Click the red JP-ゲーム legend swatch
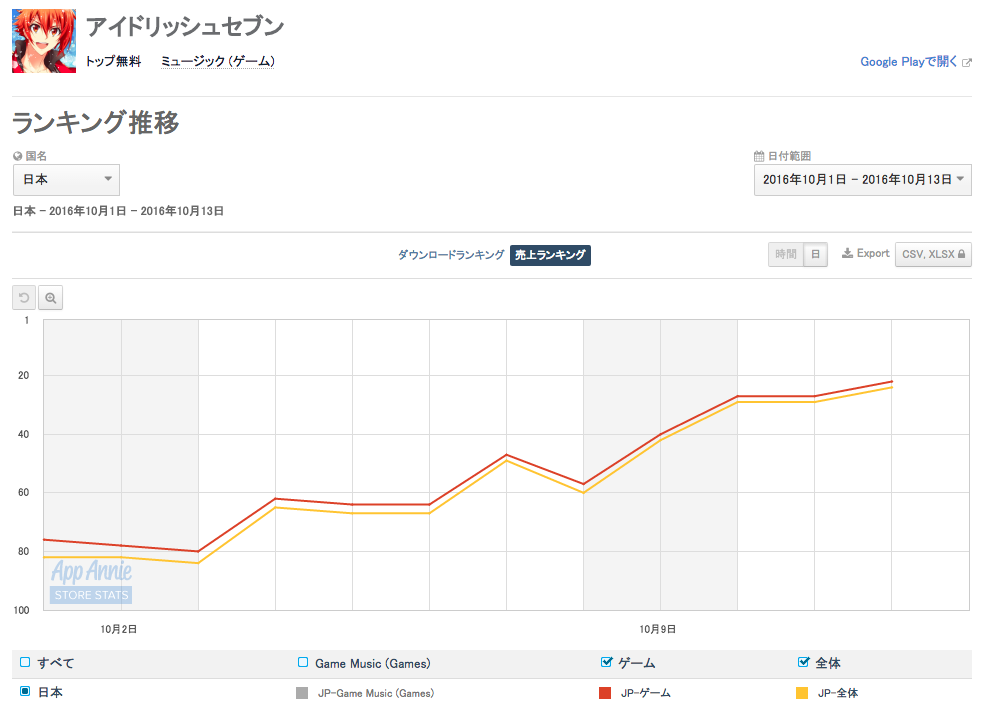The height and width of the screenshot is (718, 982). click(x=605, y=693)
